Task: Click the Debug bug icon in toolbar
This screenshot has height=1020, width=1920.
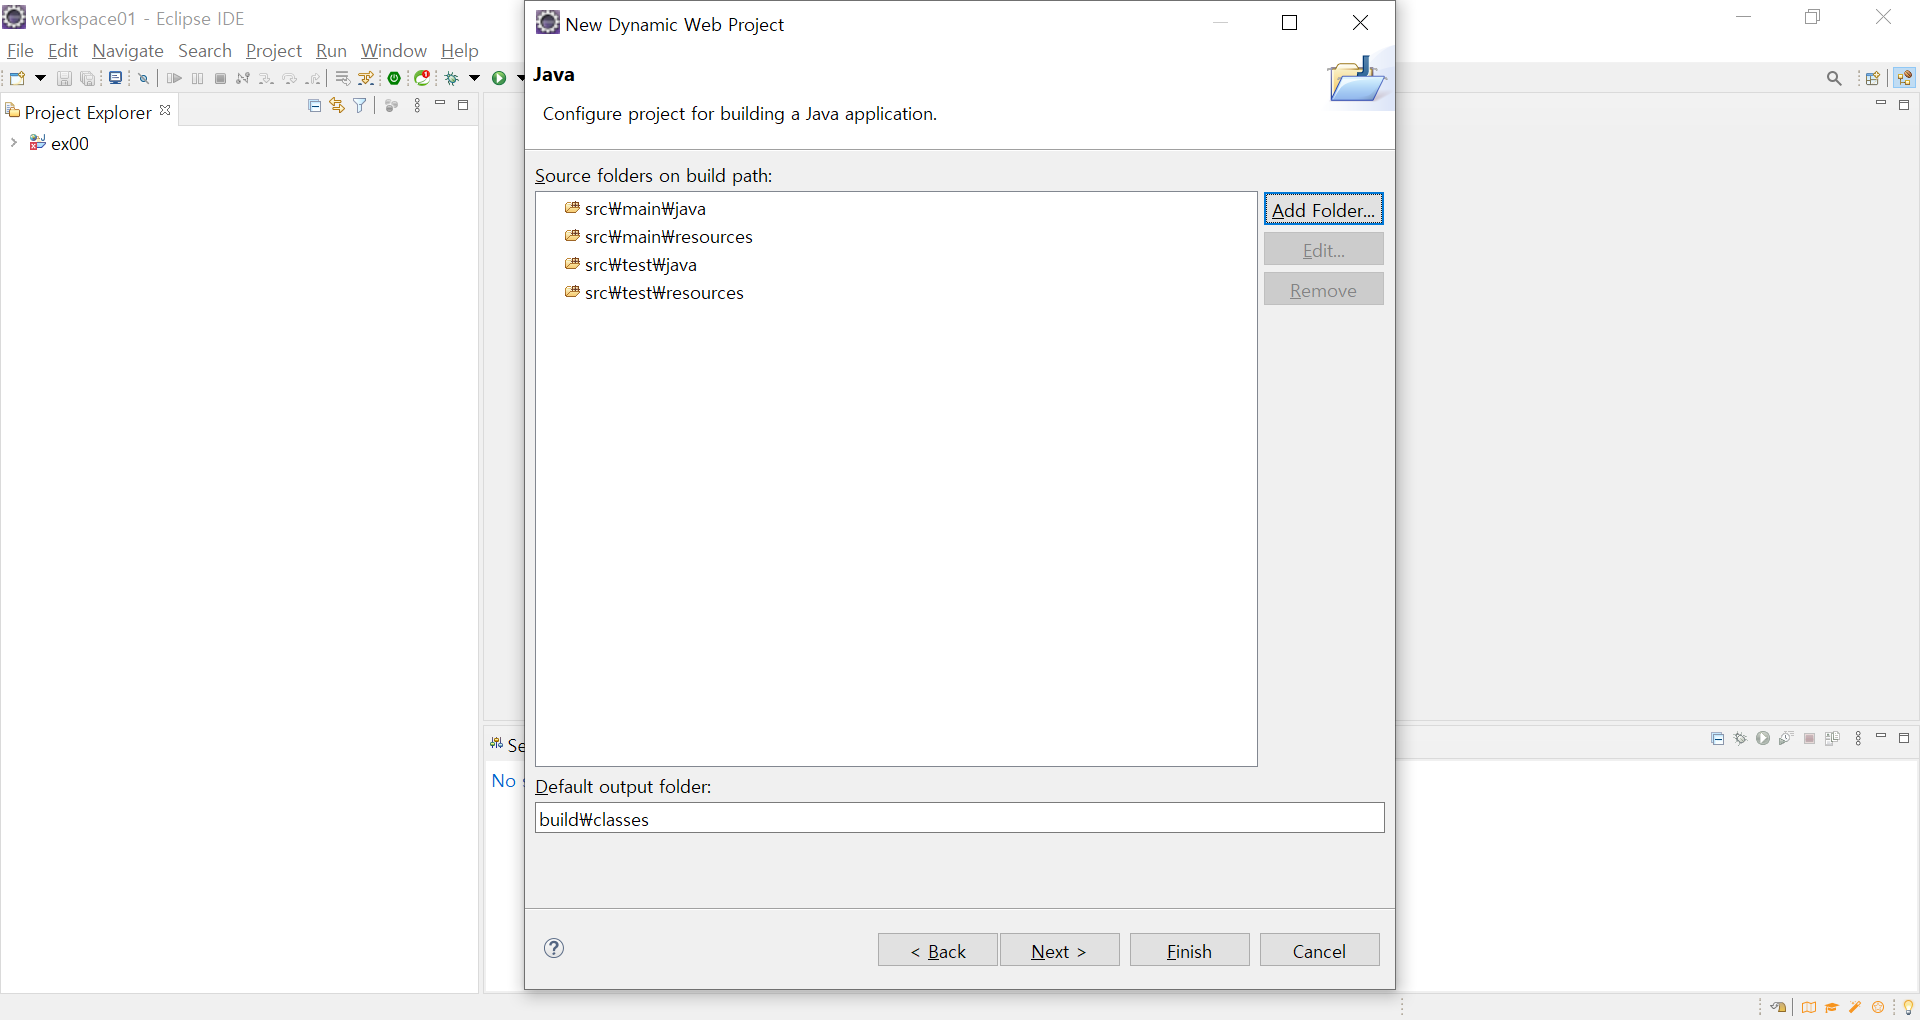Action: coord(452,78)
